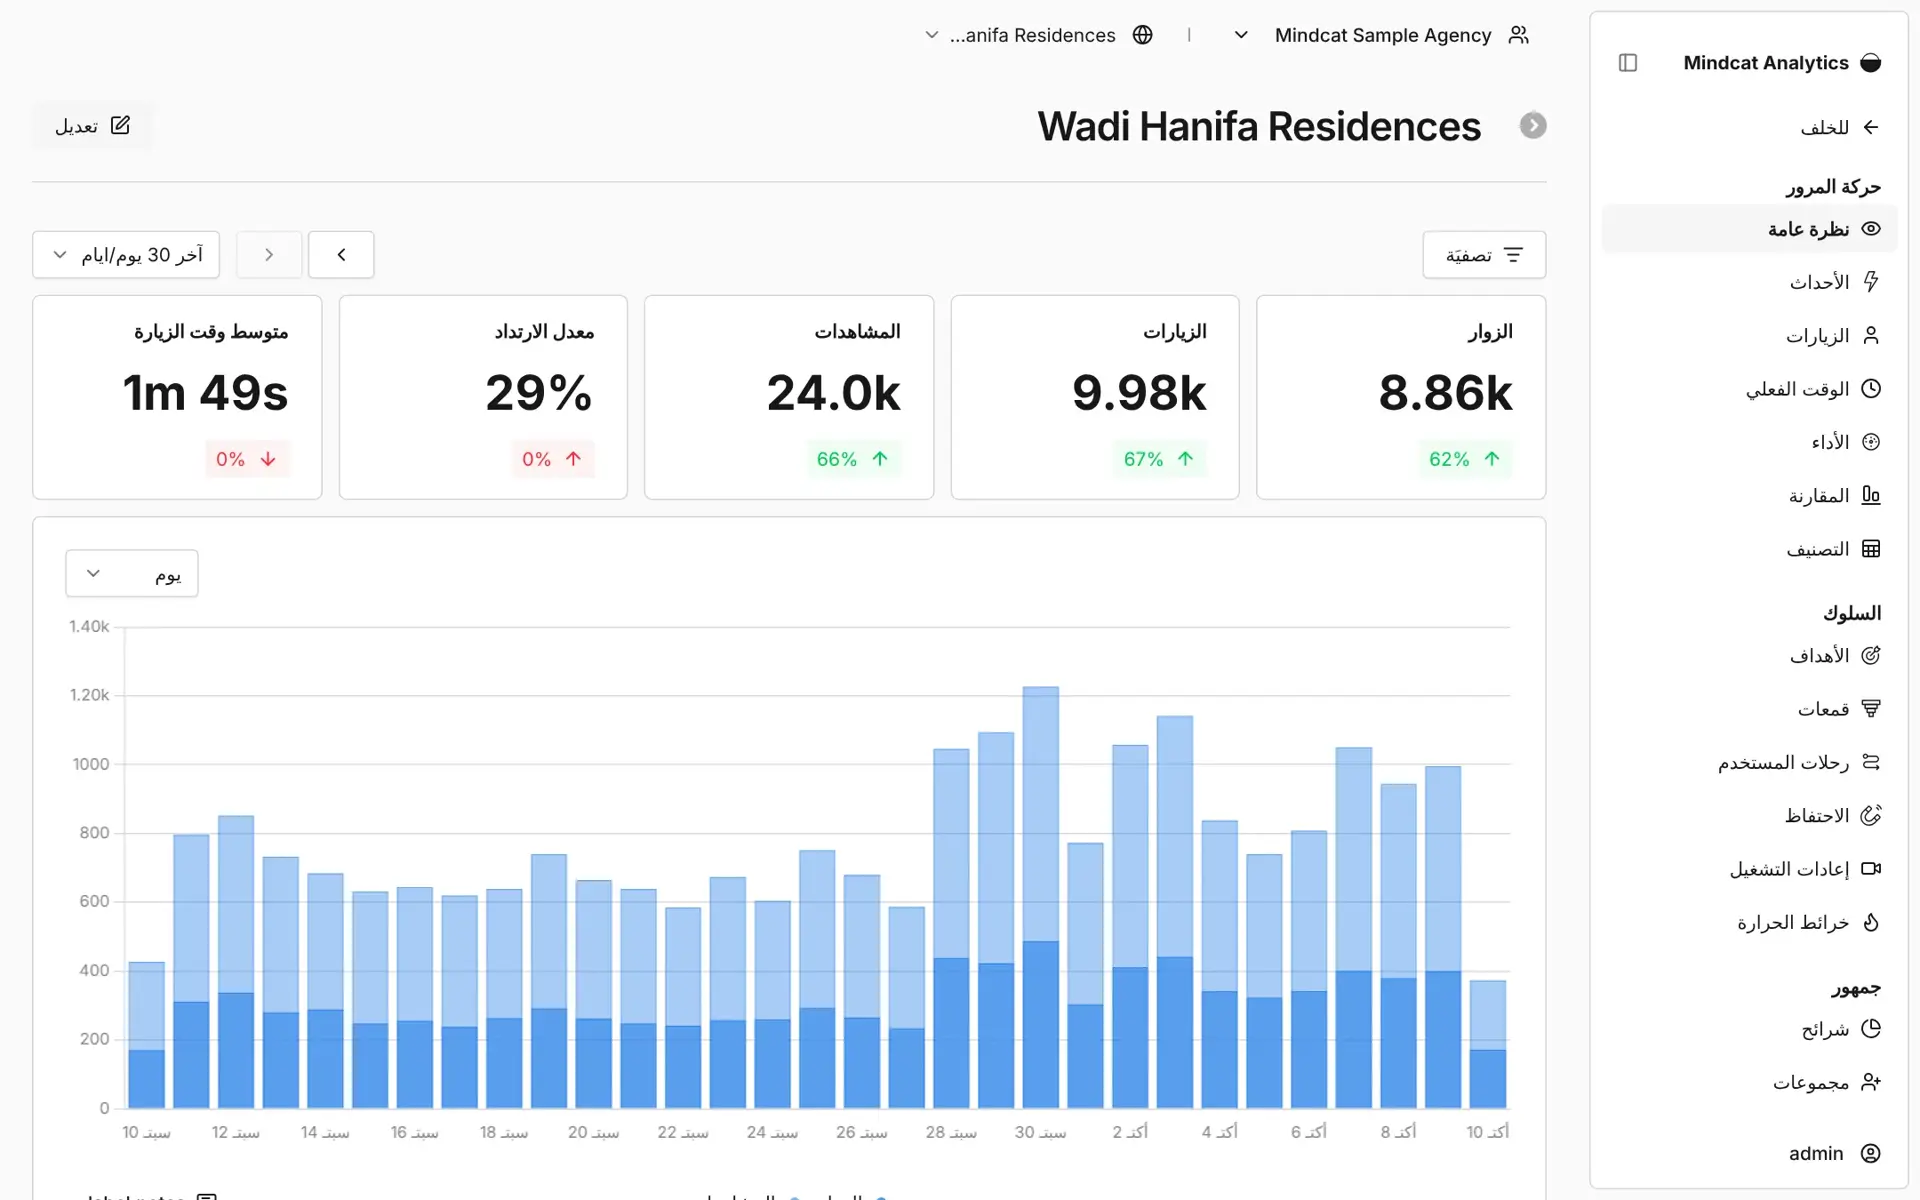Toggle the sidebar collapse icon
The height and width of the screenshot is (1200, 1920).
point(1628,63)
